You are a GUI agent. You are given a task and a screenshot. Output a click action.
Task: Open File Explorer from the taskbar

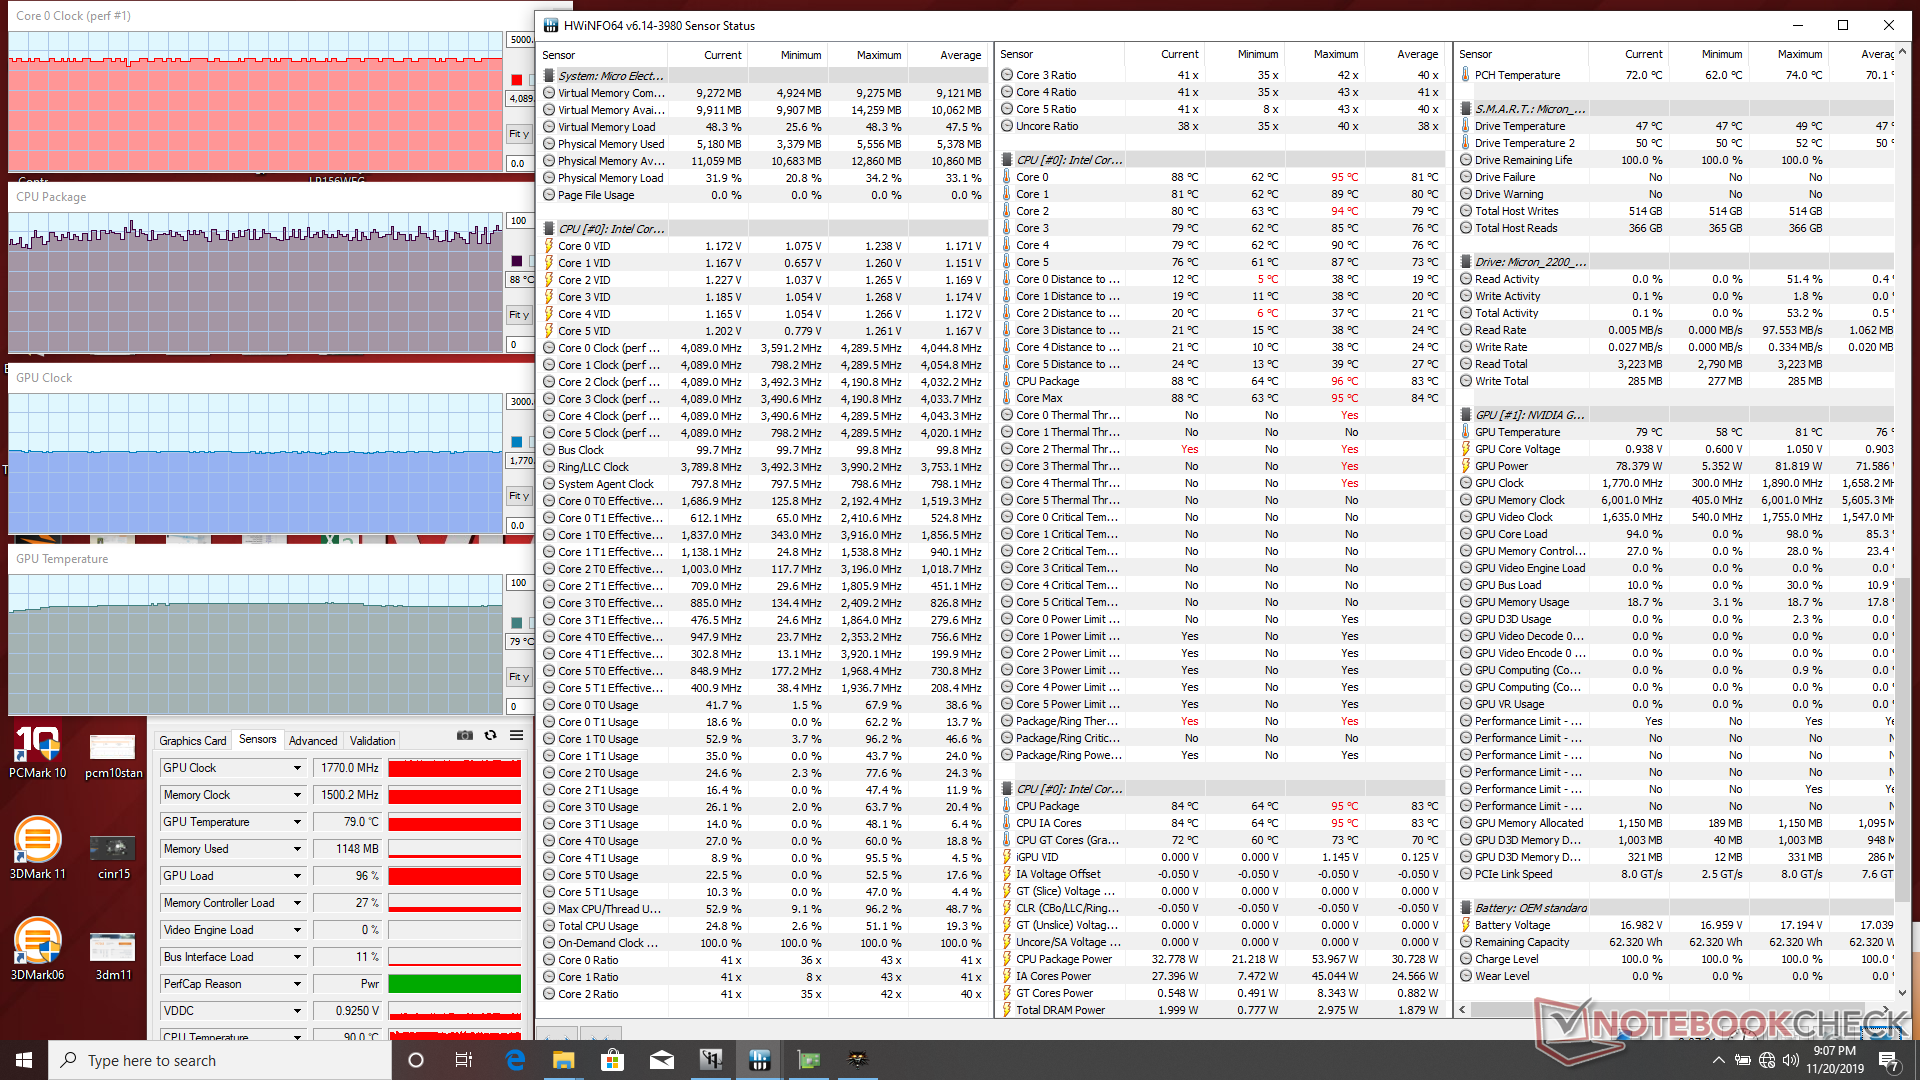(x=564, y=1060)
